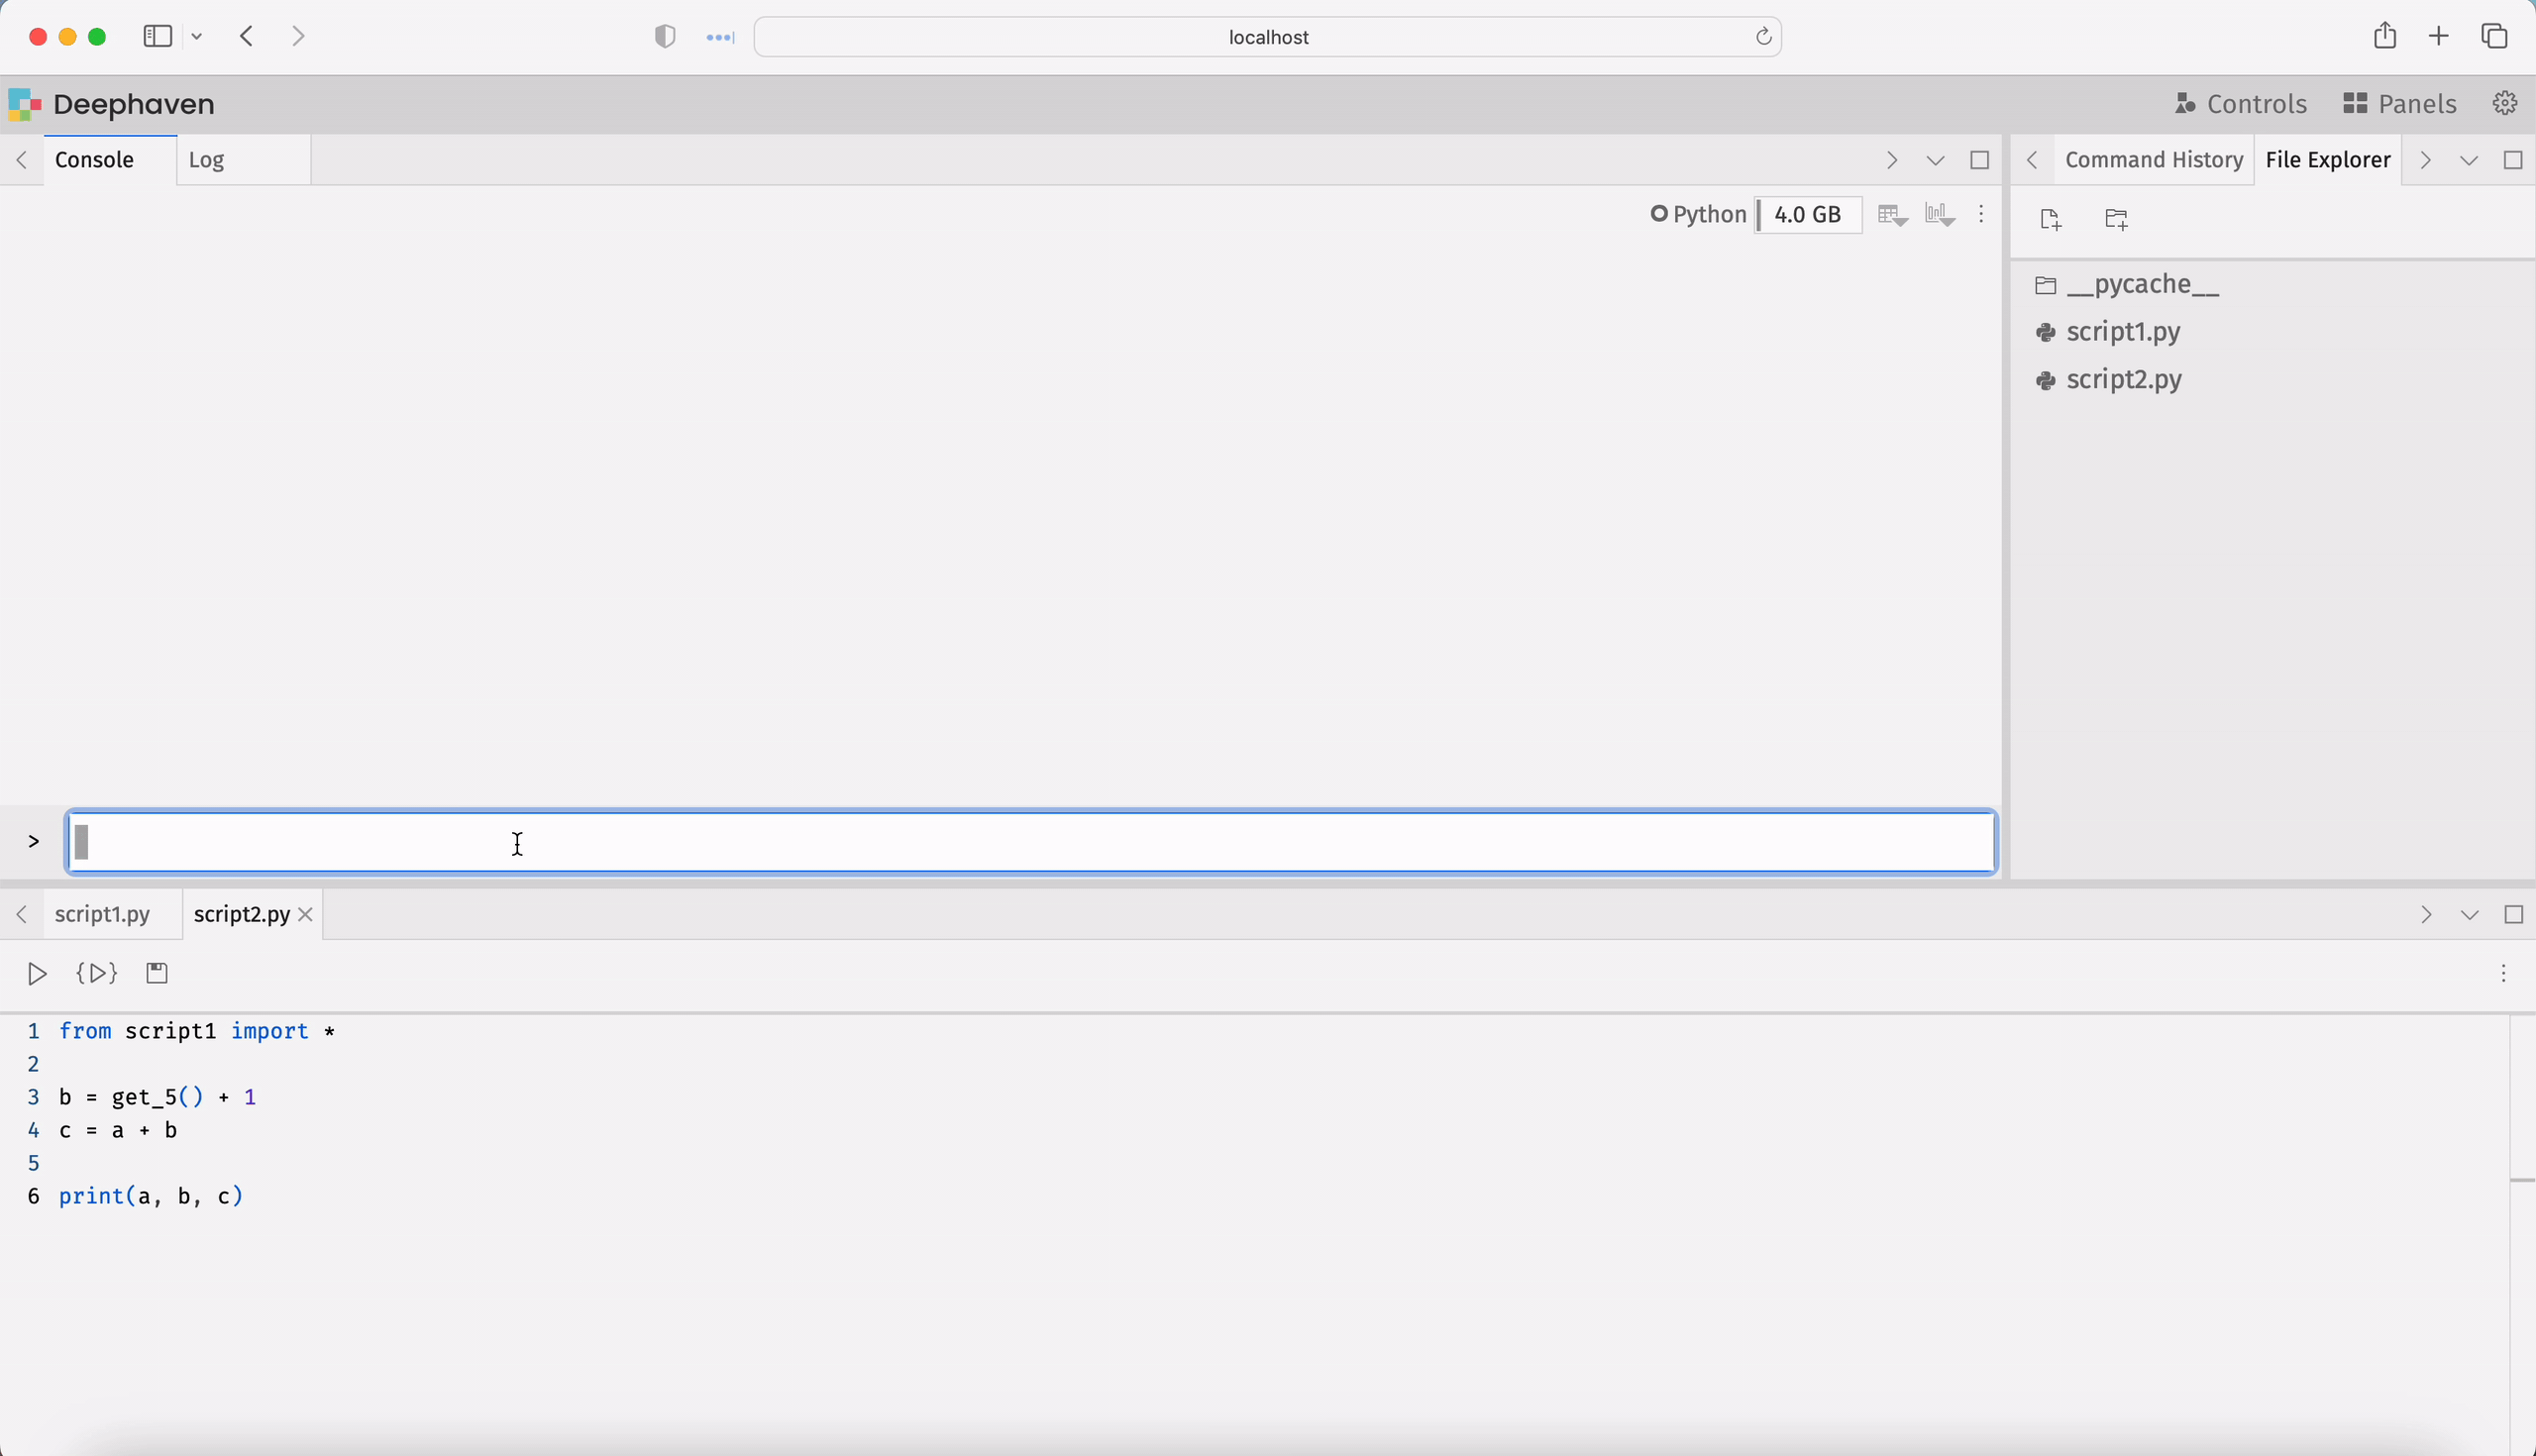Open the File Explorer panel chevron dropdown
The width and height of the screenshot is (2536, 1456).
(2468, 160)
